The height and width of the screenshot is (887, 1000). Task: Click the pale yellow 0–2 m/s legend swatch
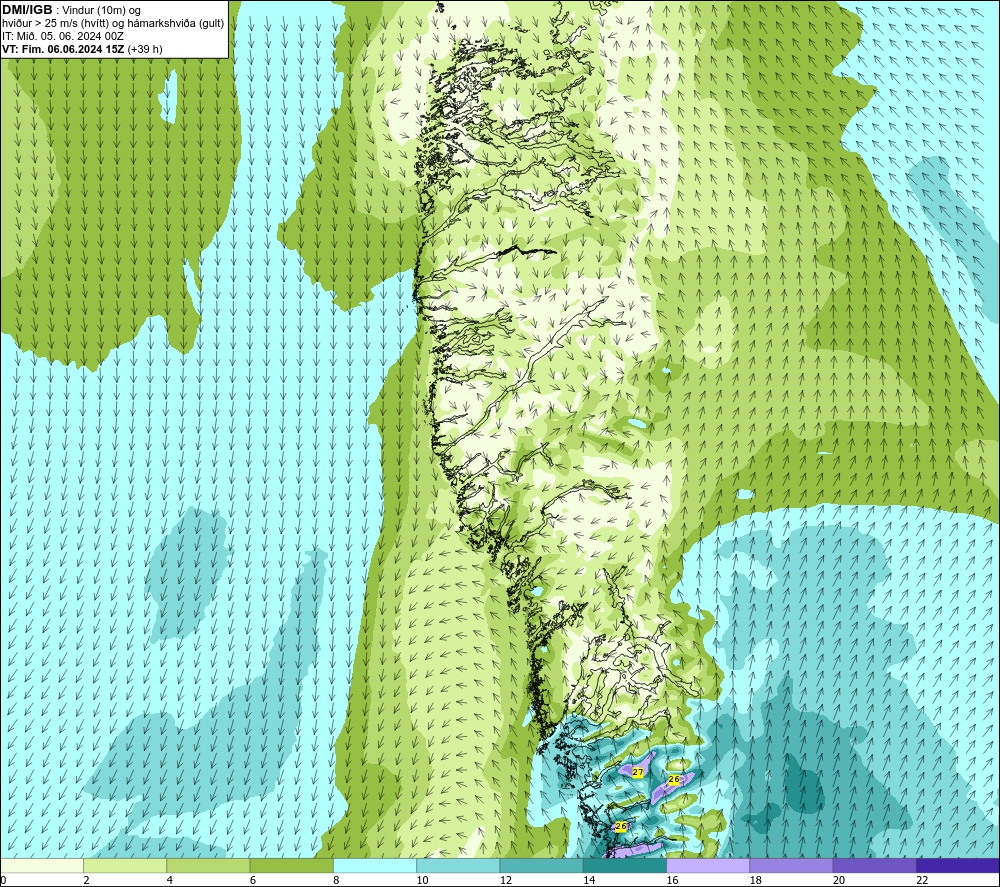(x=41, y=865)
